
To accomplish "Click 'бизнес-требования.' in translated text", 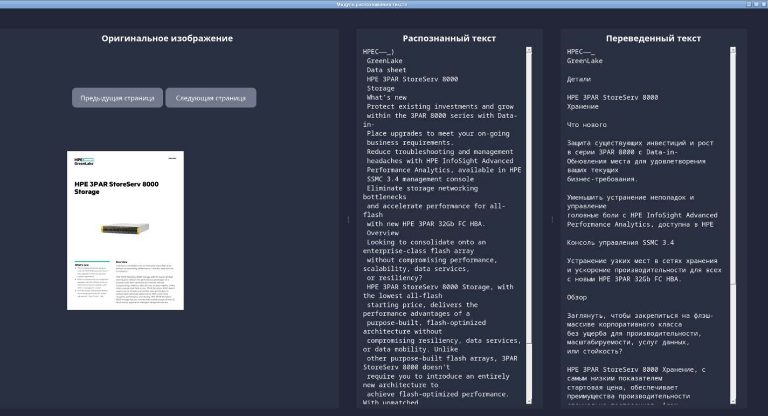I will point(602,179).
